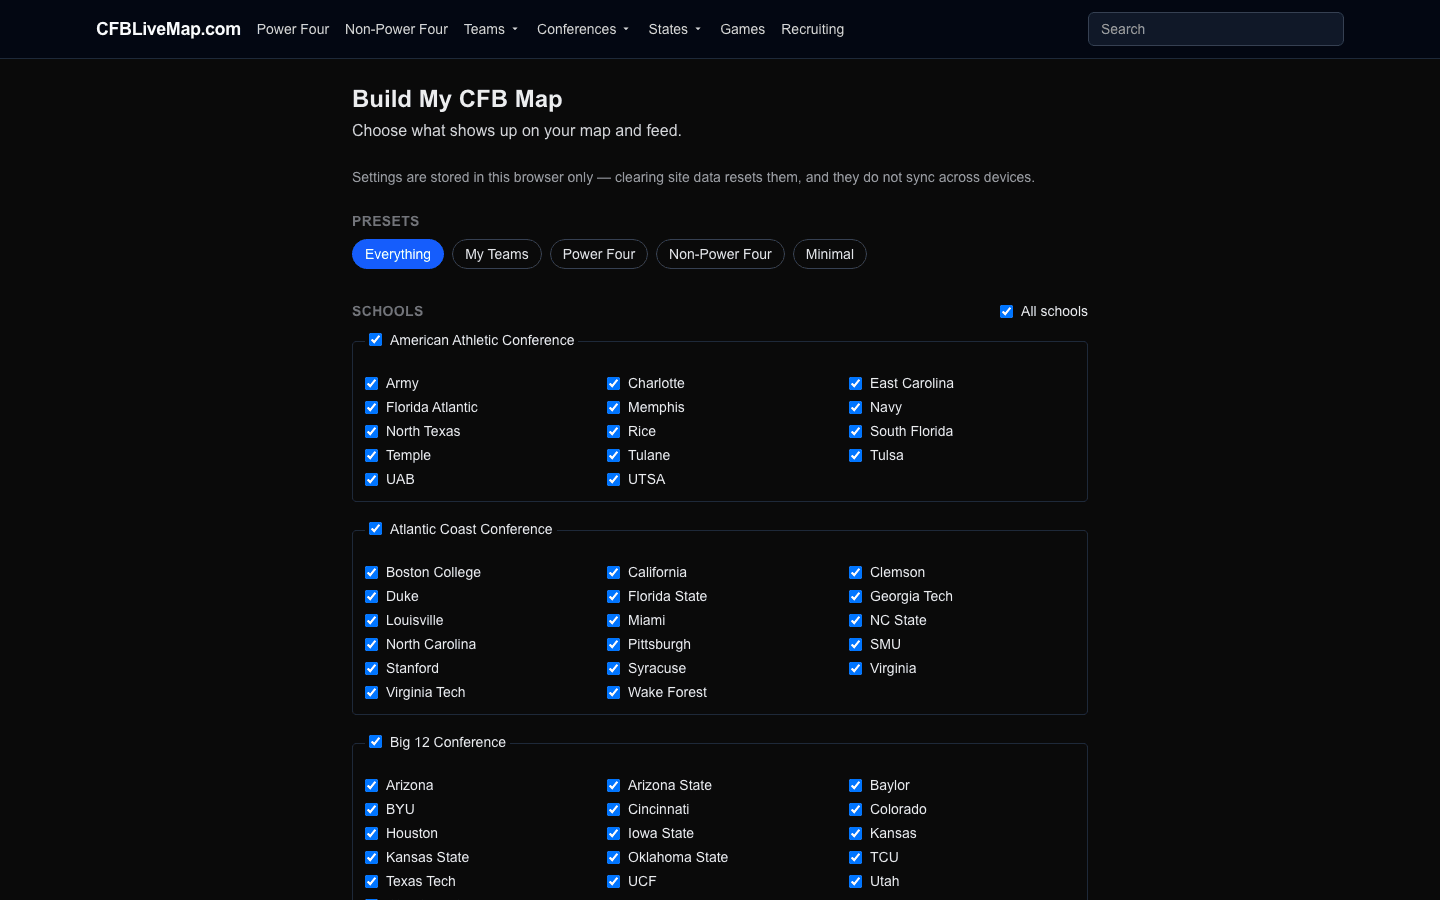Screen dimensions: 1440x900
Task: Toggle Wake Forest checkbox
Action: [613, 692]
